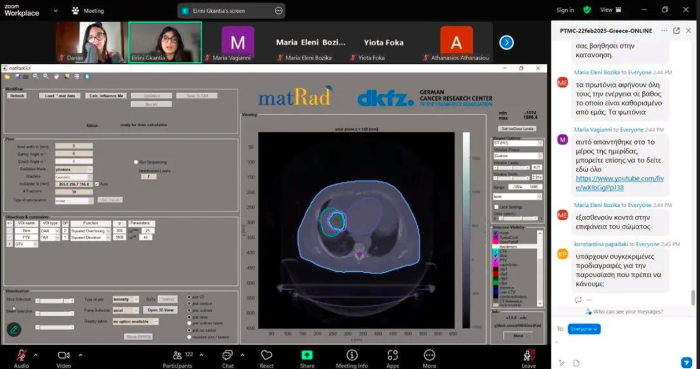Screen dimensions: 700x369
Task: Toggle the Auto isocenter checkbox
Action: 97,184
